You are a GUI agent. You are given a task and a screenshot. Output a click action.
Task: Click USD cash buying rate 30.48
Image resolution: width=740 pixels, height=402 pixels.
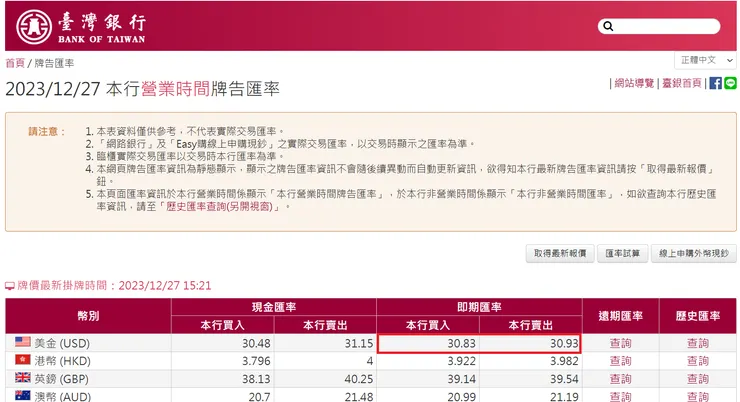coord(256,343)
